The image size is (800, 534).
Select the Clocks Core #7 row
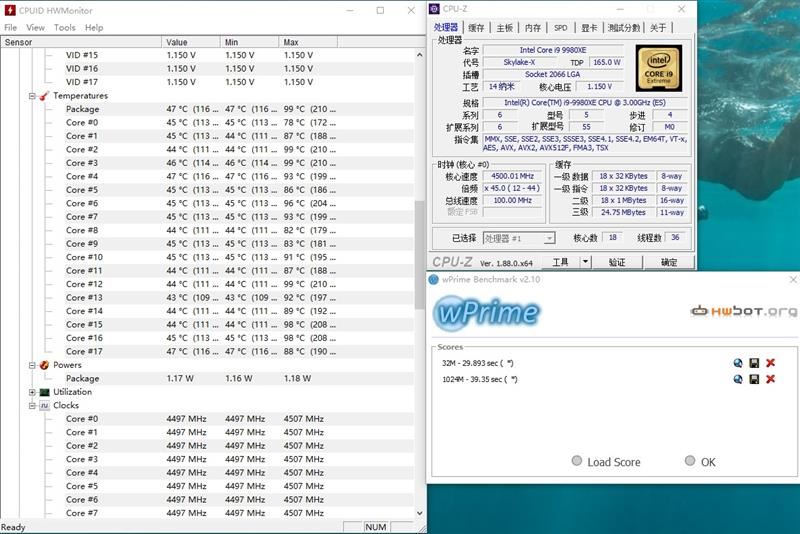207,513
